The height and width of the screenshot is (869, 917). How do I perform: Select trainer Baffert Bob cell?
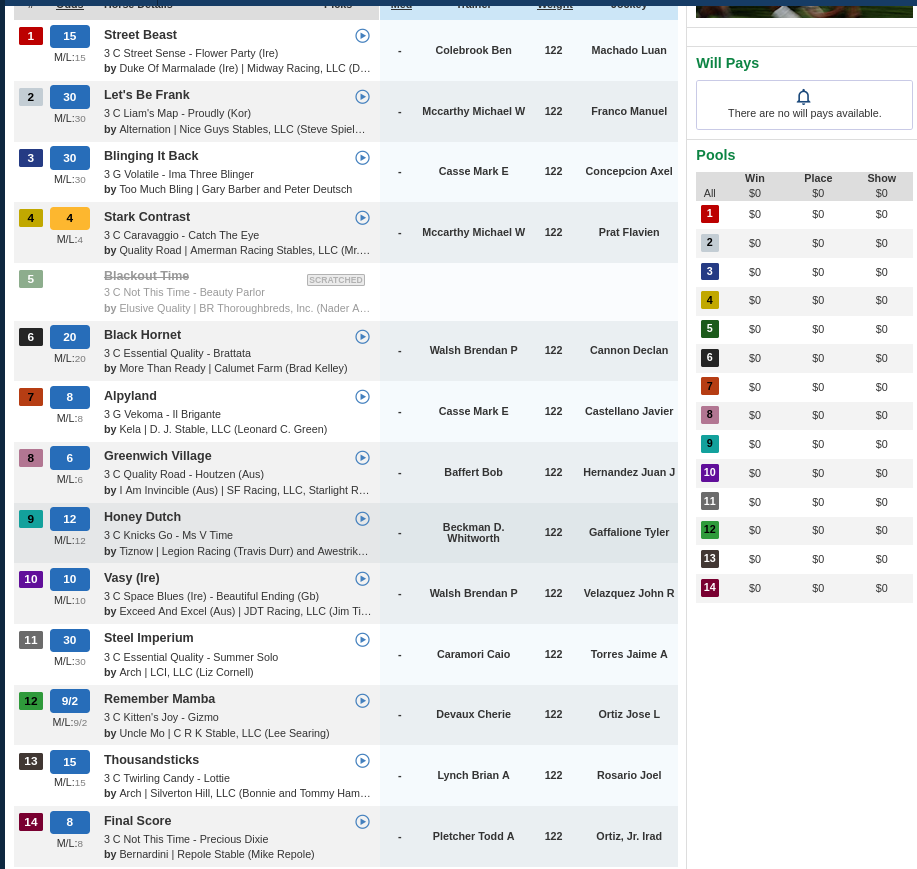[x=473, y=472]
